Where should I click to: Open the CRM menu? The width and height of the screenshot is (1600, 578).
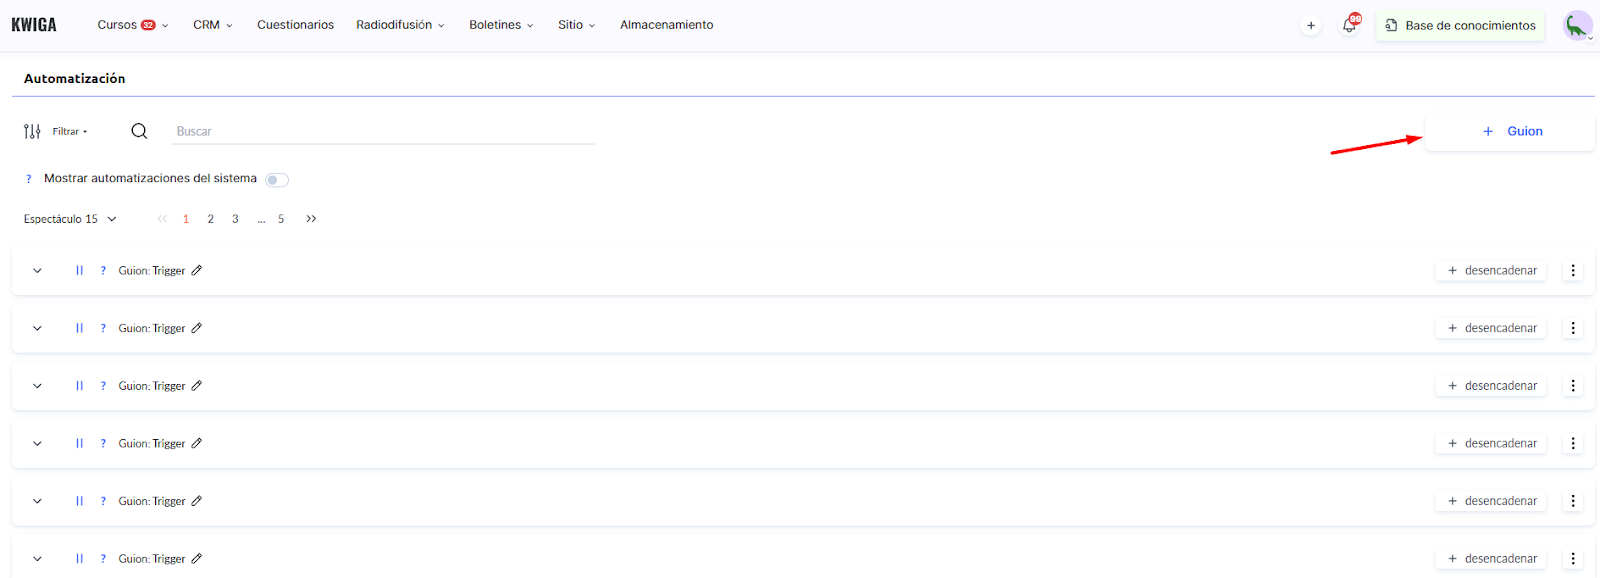click(212, 25)
